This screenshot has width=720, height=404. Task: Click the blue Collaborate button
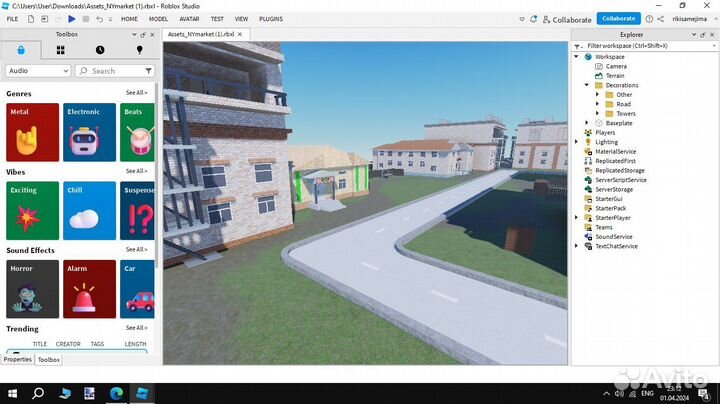coord(618,18)
